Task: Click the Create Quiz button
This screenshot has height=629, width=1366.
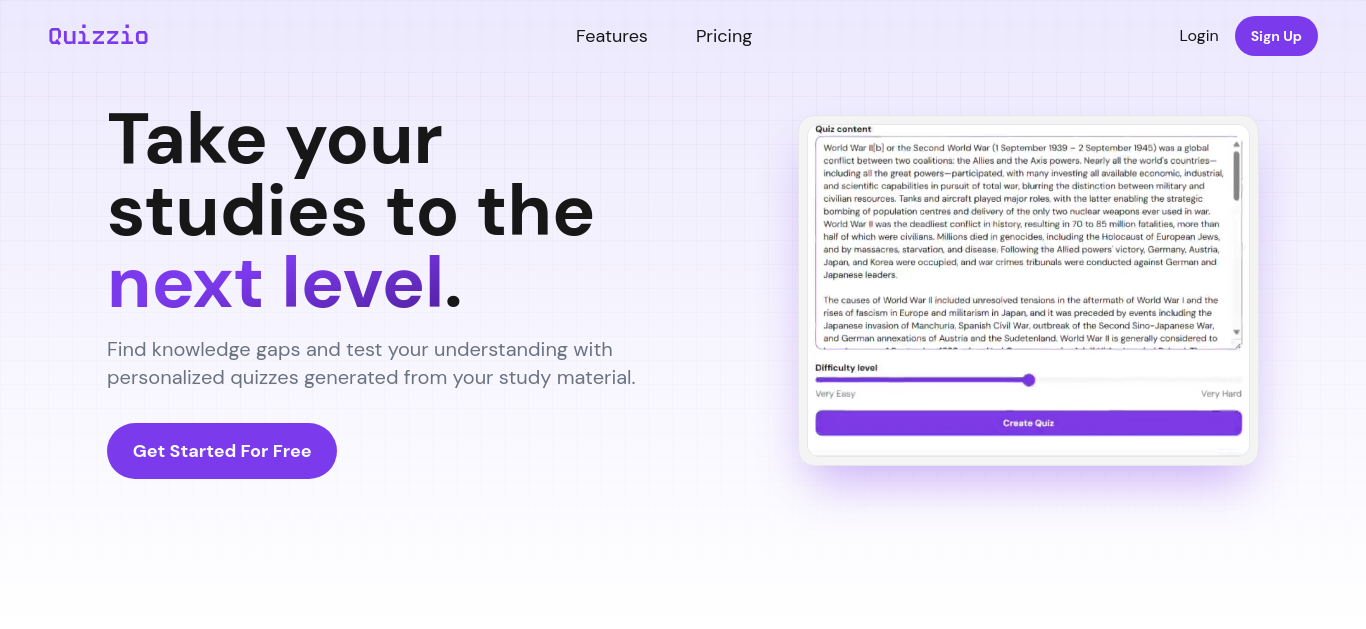Action: [x=1028, y=423]
